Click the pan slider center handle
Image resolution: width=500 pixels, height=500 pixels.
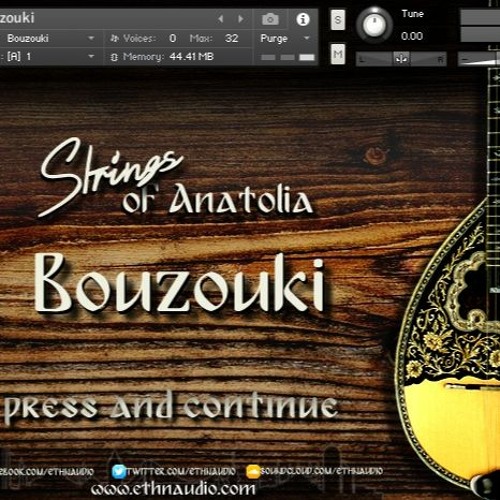pos(401,59)
